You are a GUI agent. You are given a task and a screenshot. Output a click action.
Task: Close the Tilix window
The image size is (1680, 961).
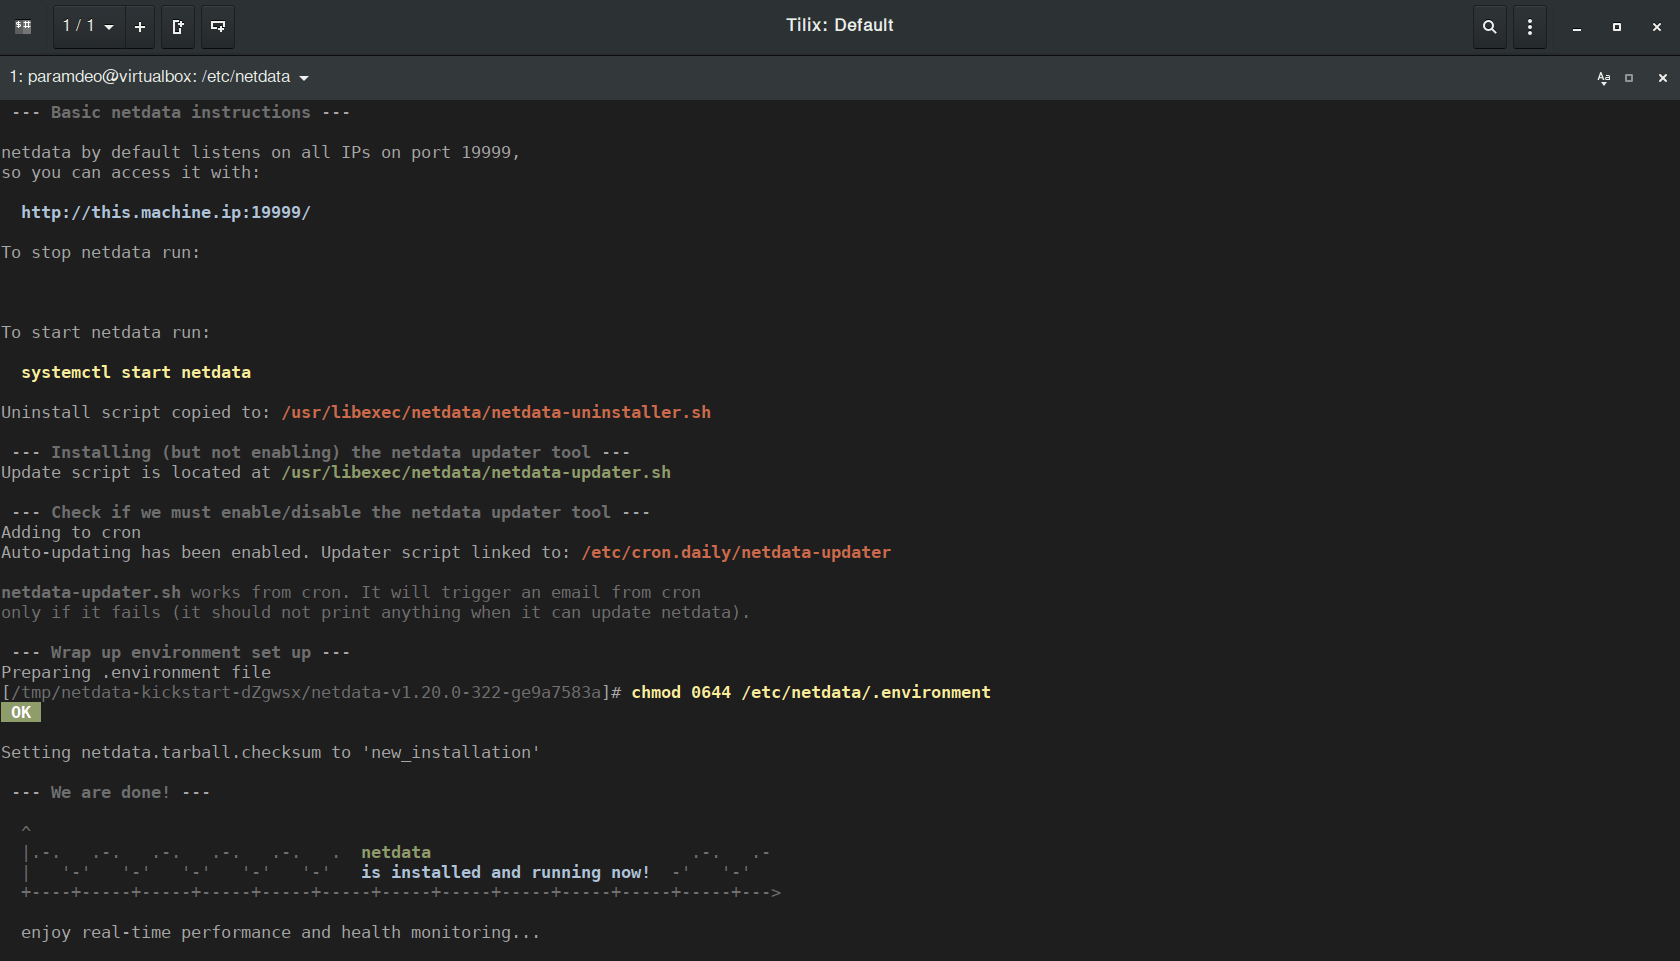coord(1657,27)
